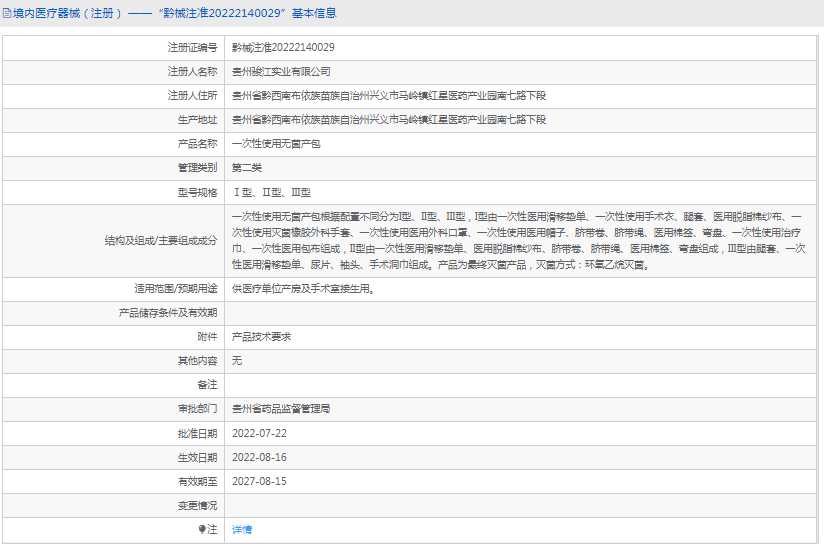This screenshot has width=824, height=548.
Task: Click the 注册人名称 row label
Action: pos(192,72)
